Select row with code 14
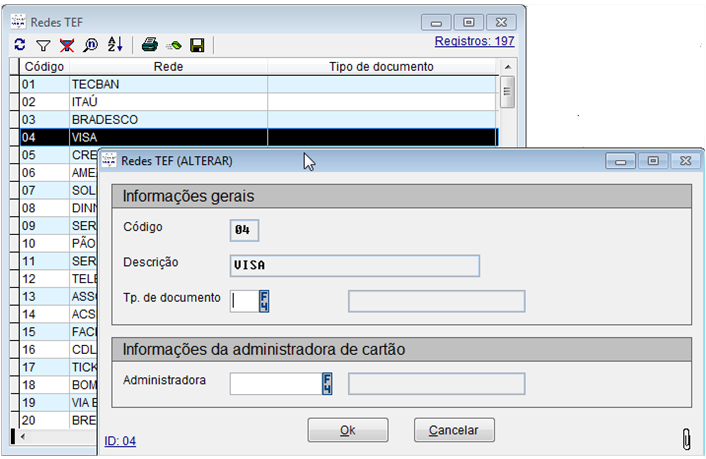Screen dimensions: 706x459 [x=59, y=314]
